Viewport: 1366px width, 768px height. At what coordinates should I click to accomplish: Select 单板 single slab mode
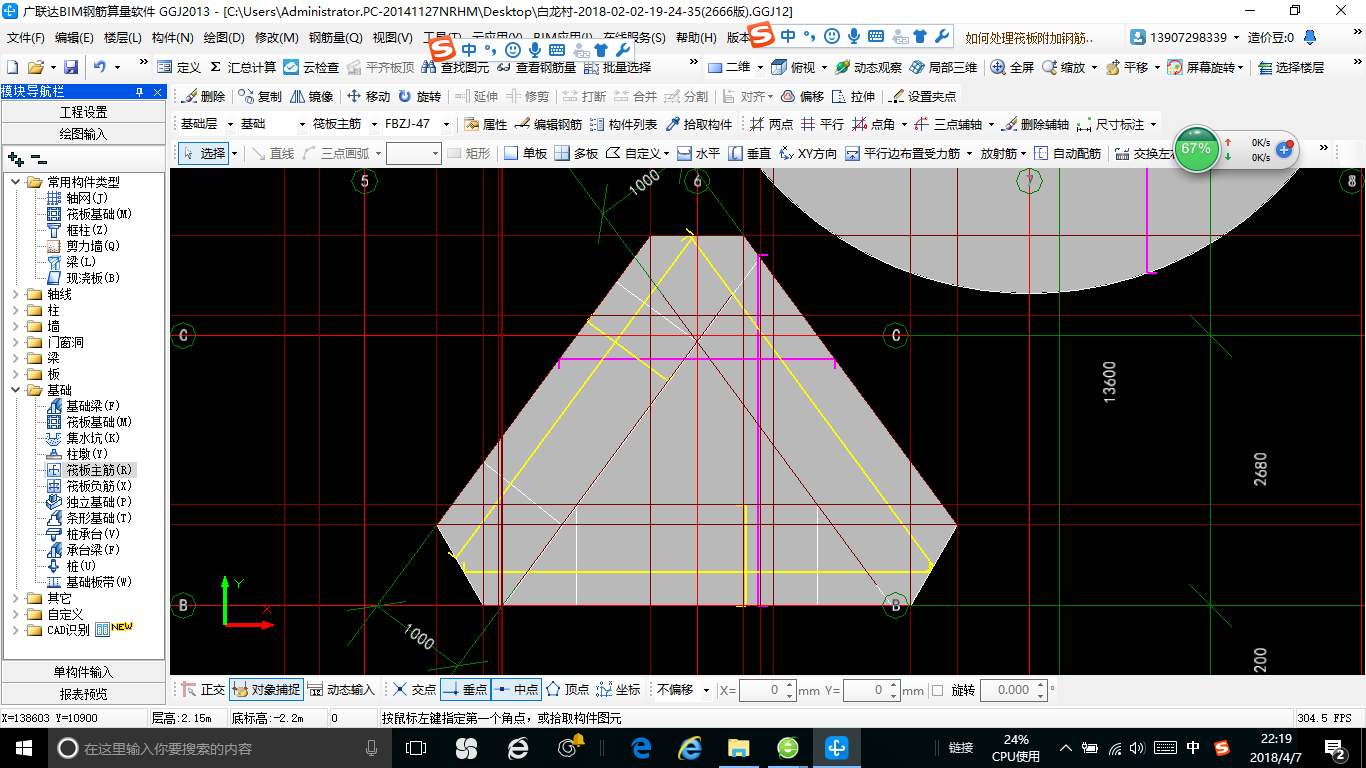click(525, 154)
